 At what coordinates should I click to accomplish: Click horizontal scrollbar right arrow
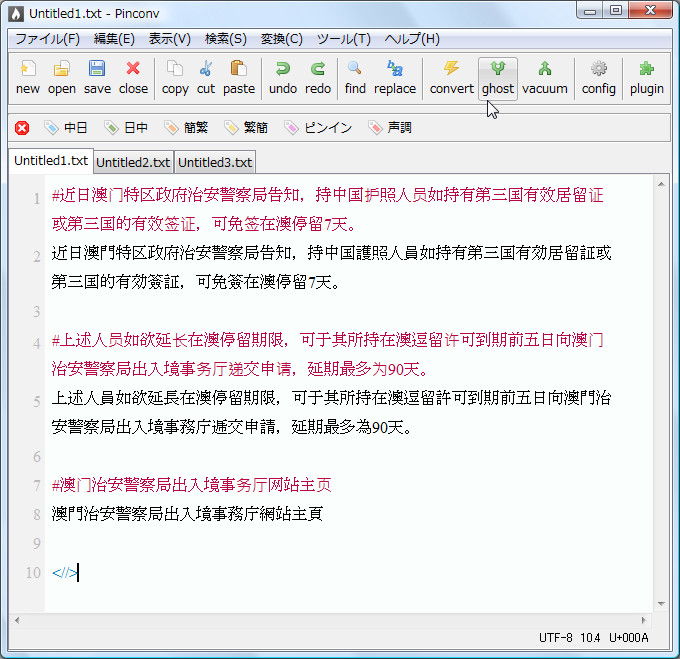click(644, 620)
